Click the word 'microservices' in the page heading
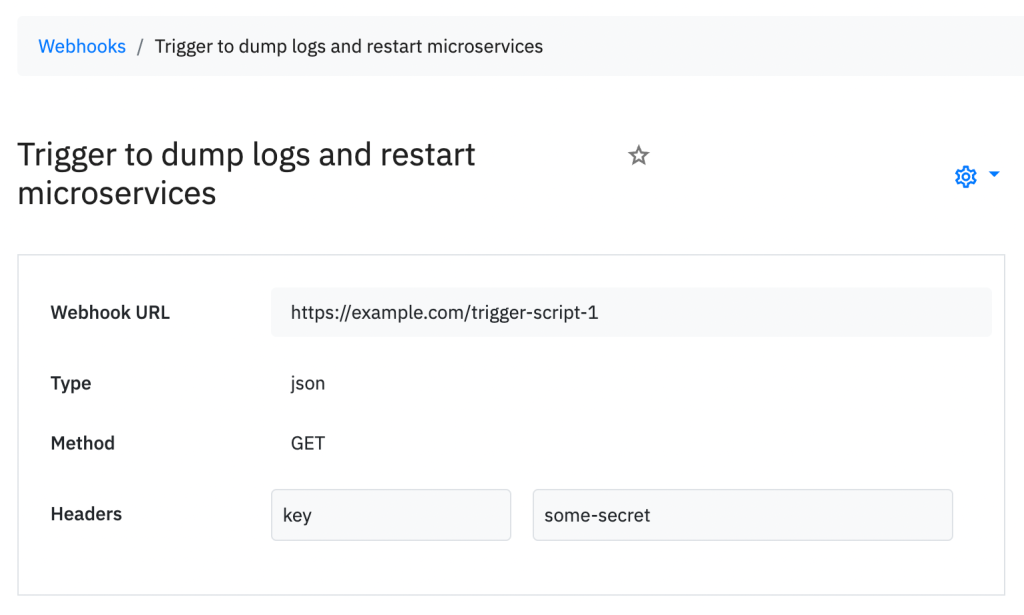 pyautogui.click(x=117, y=192)
